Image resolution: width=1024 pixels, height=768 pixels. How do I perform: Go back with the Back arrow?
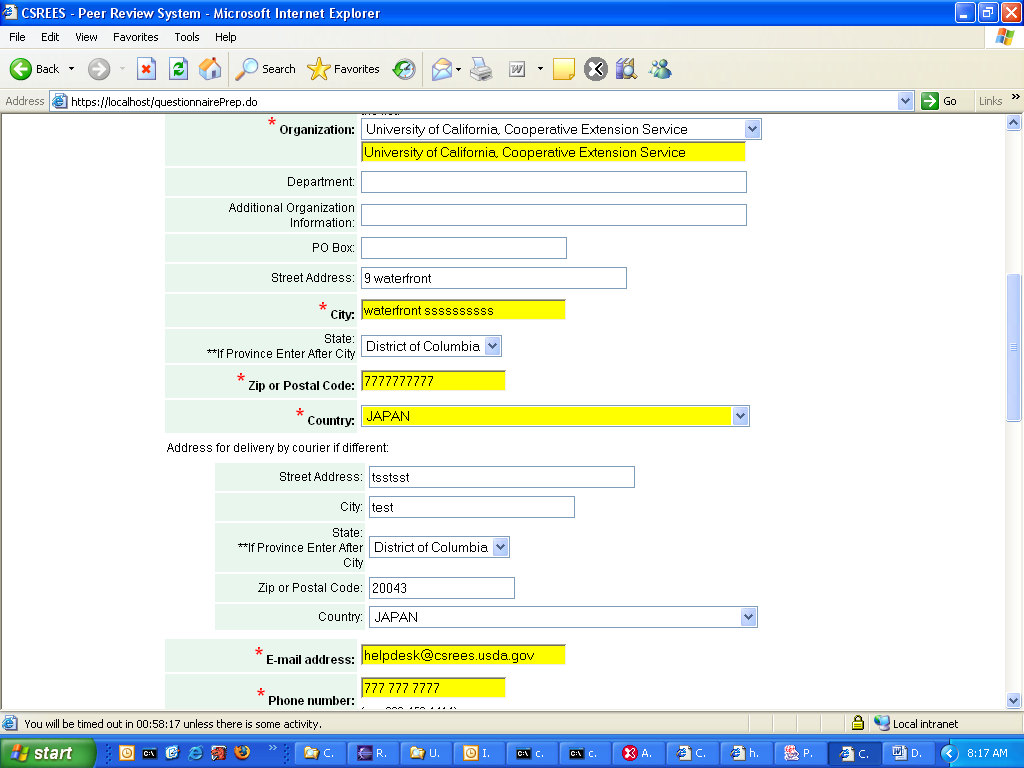[x=34, y=69]
